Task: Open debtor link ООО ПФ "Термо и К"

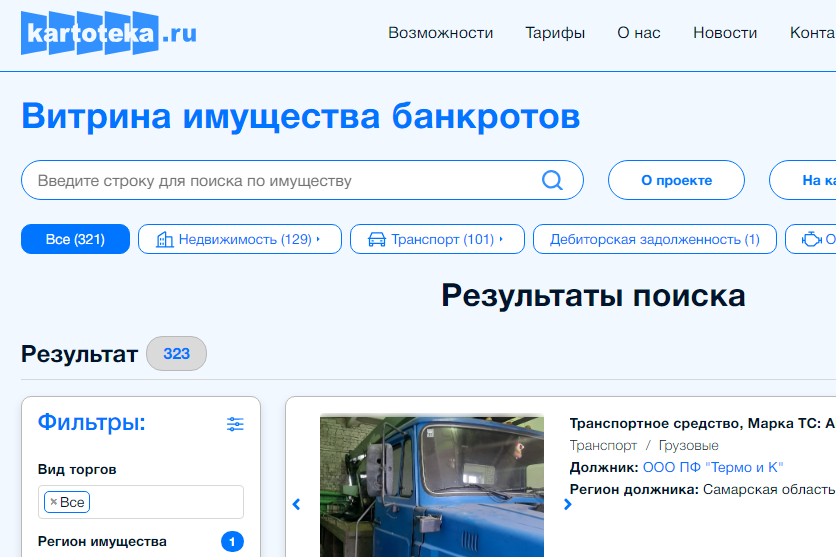Action: click(713, 467)
